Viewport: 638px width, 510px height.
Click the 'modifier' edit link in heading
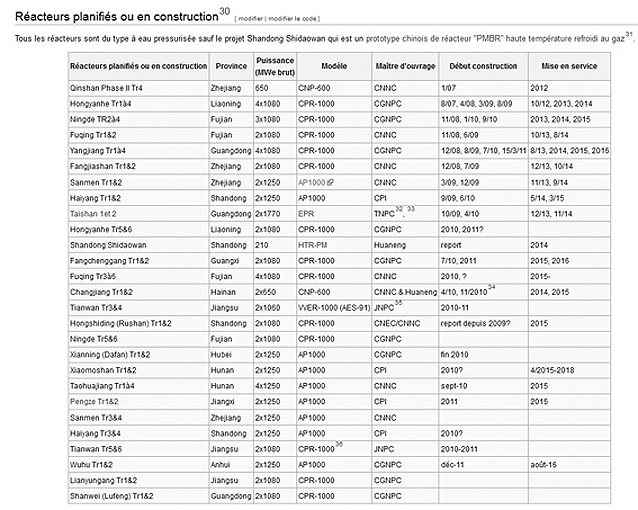pos(251,19)
